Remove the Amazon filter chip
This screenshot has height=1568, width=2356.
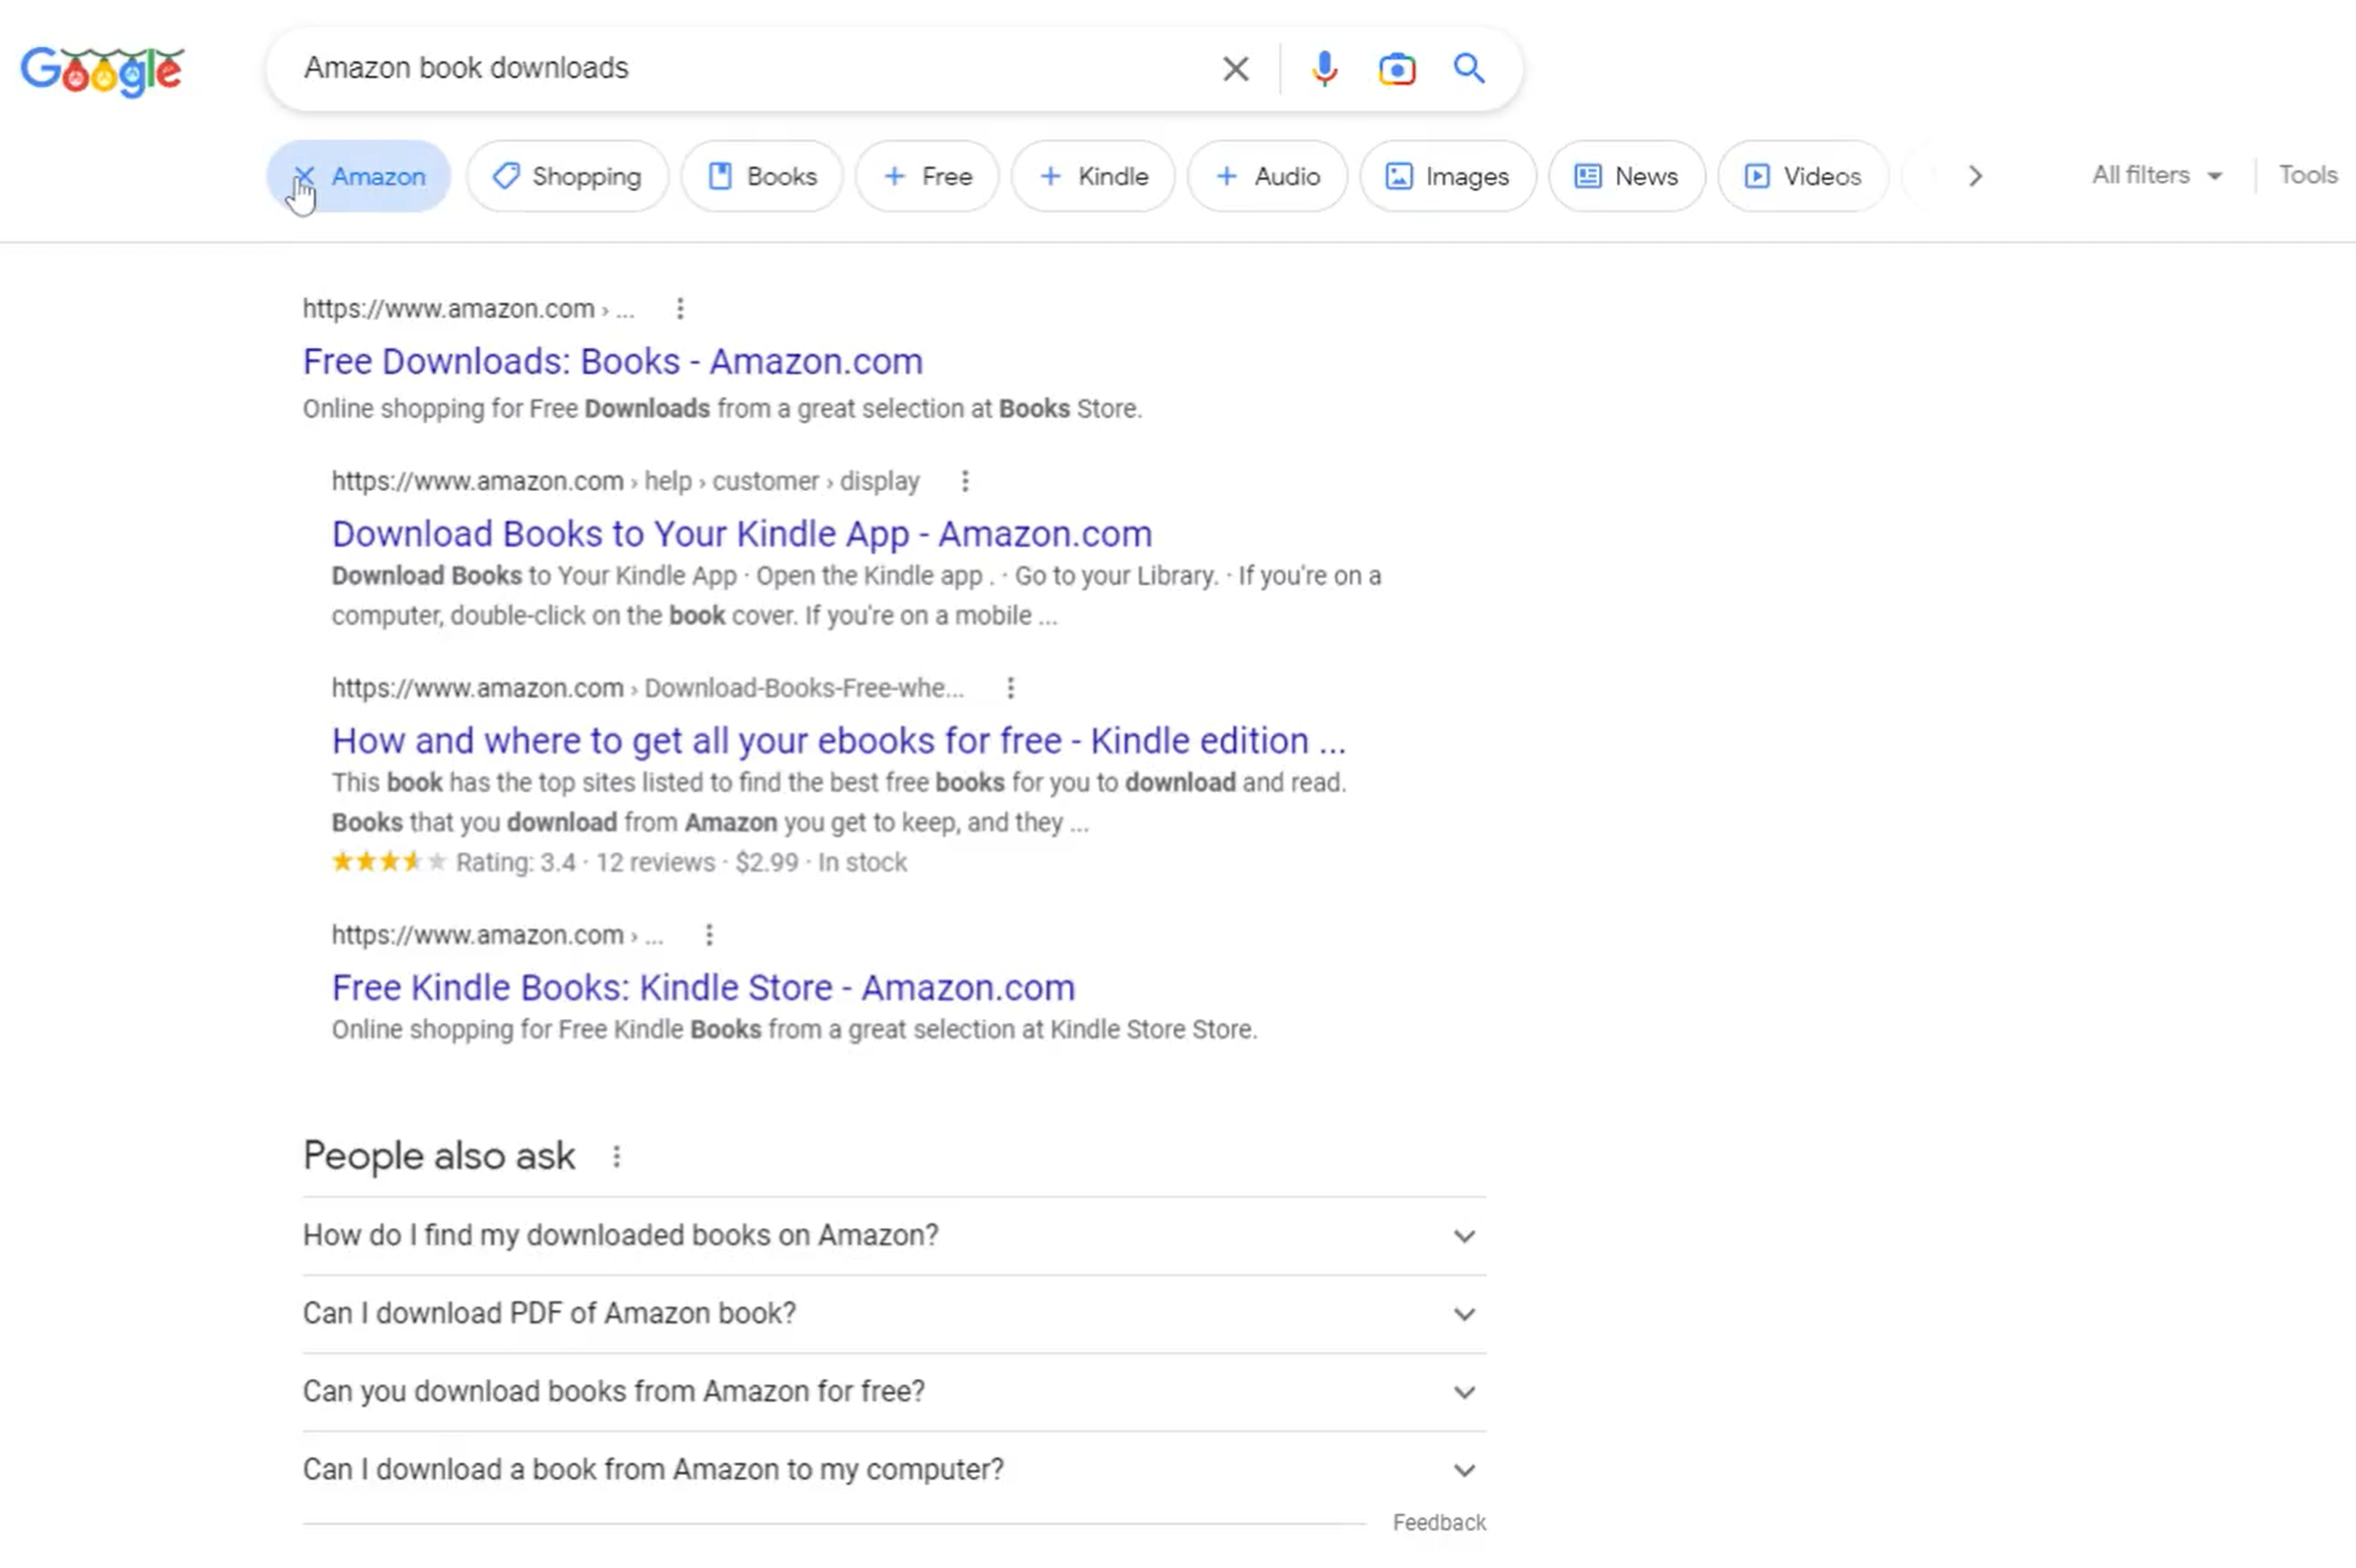click(x=305, y=176)
